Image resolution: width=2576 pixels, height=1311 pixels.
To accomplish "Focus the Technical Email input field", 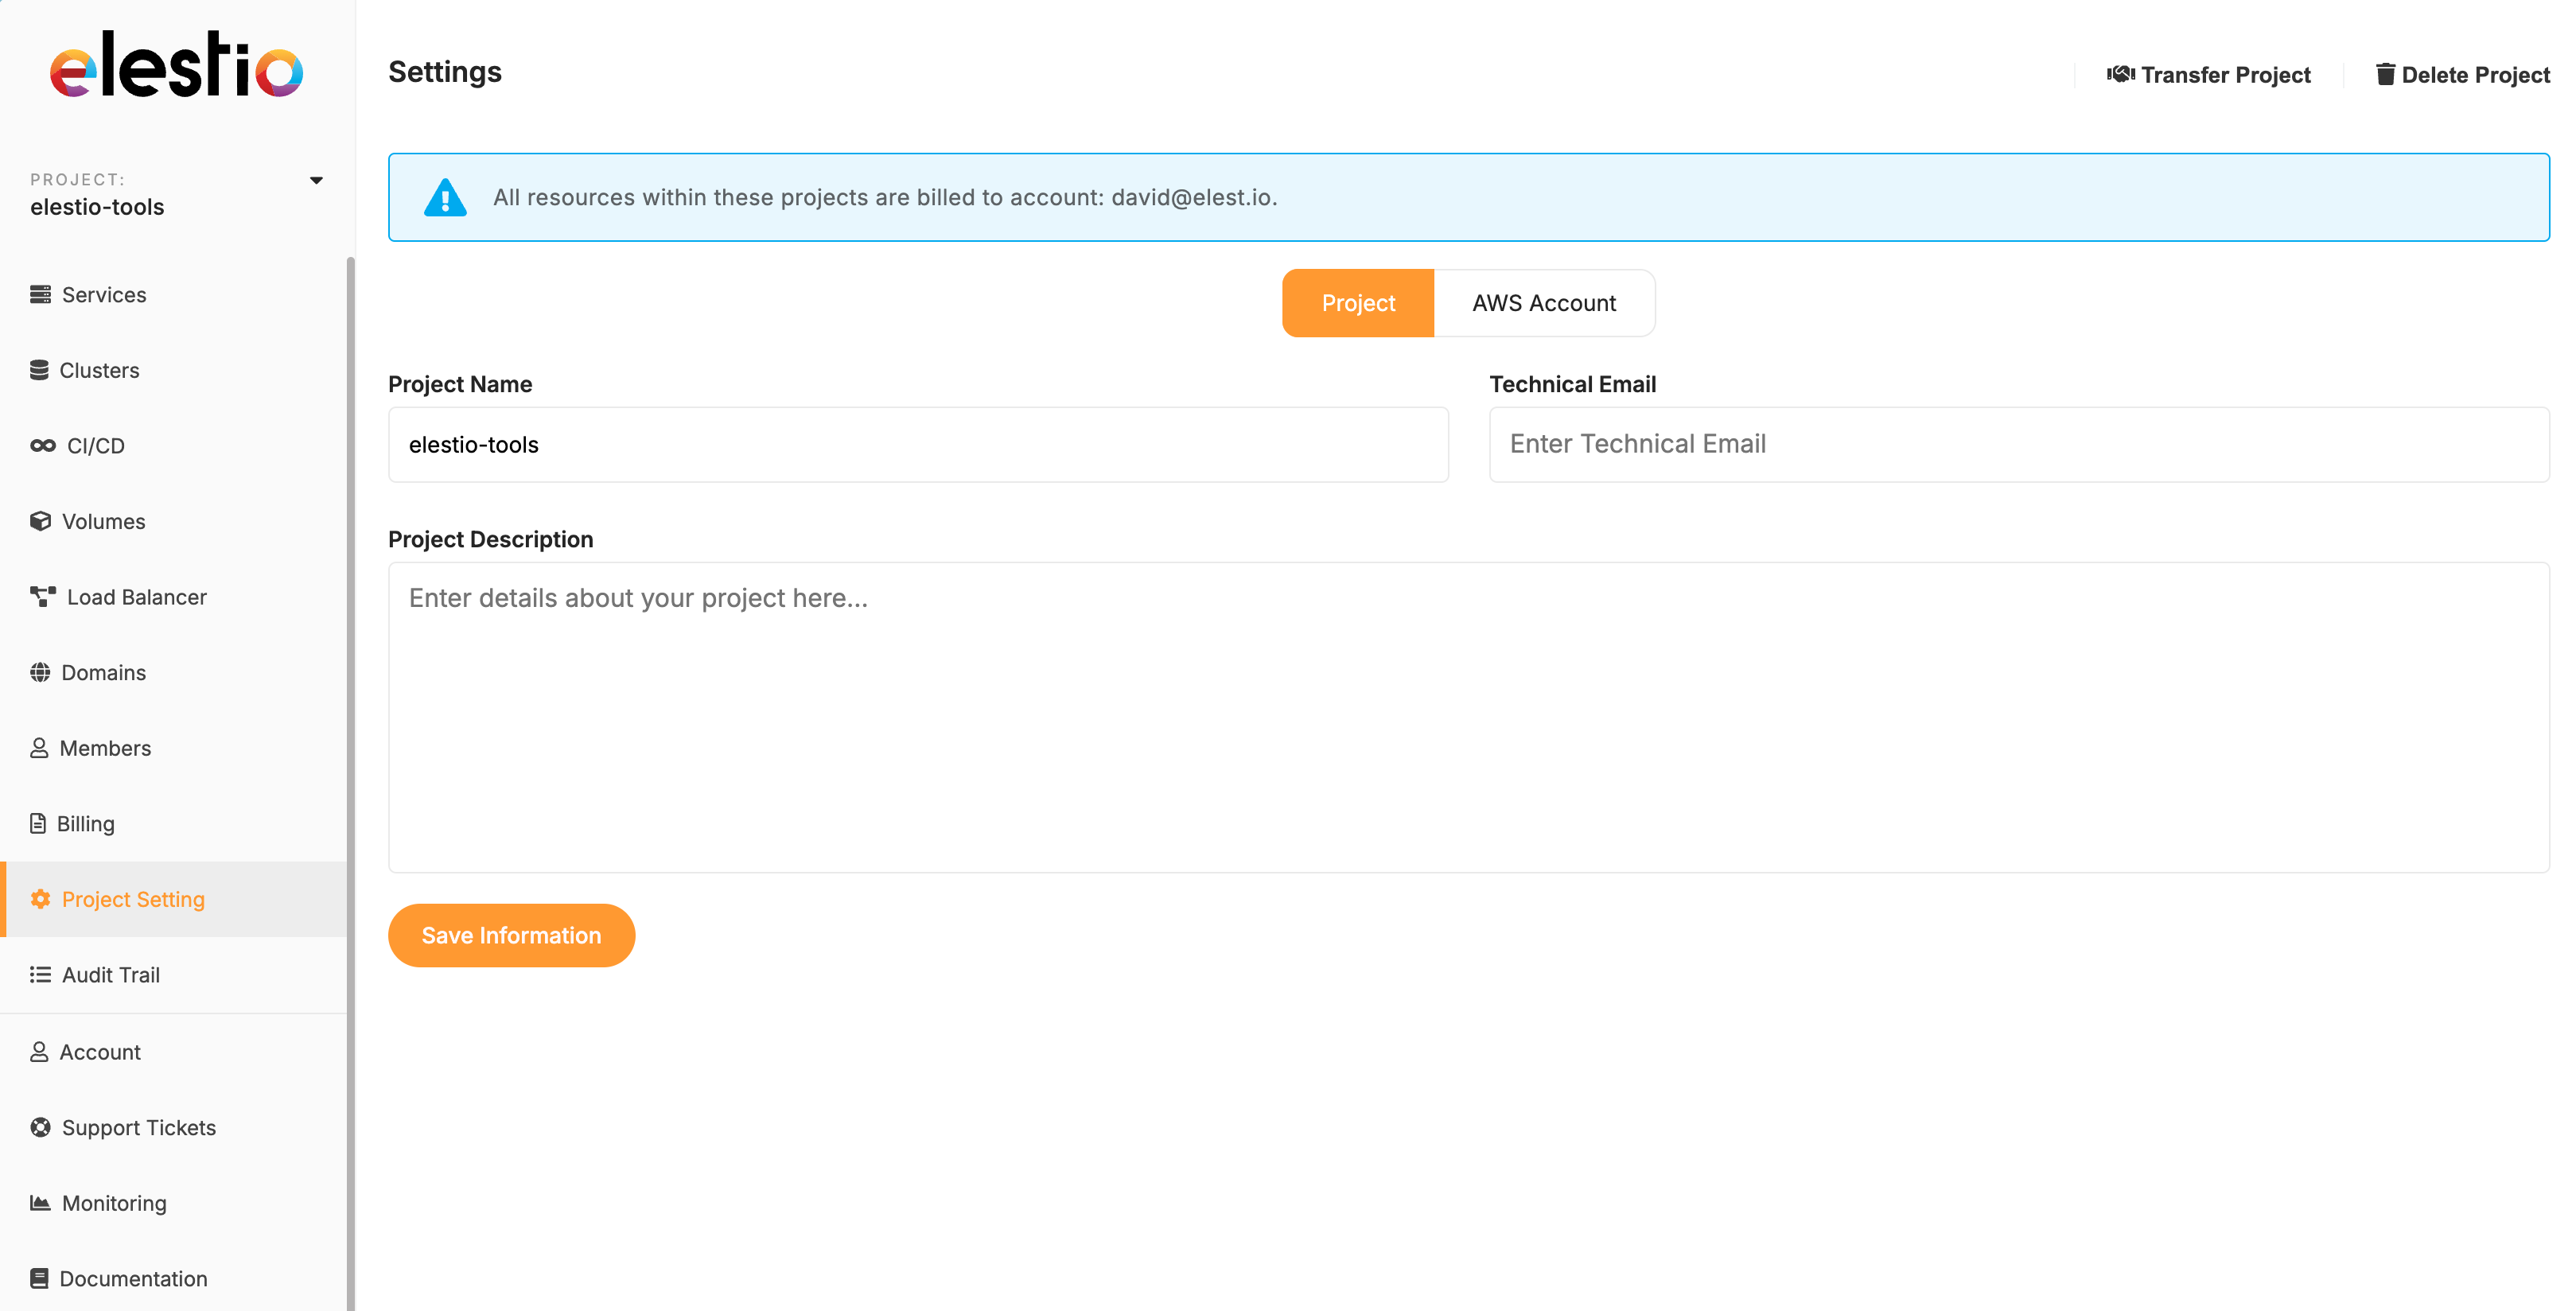I will (2018, 444).
